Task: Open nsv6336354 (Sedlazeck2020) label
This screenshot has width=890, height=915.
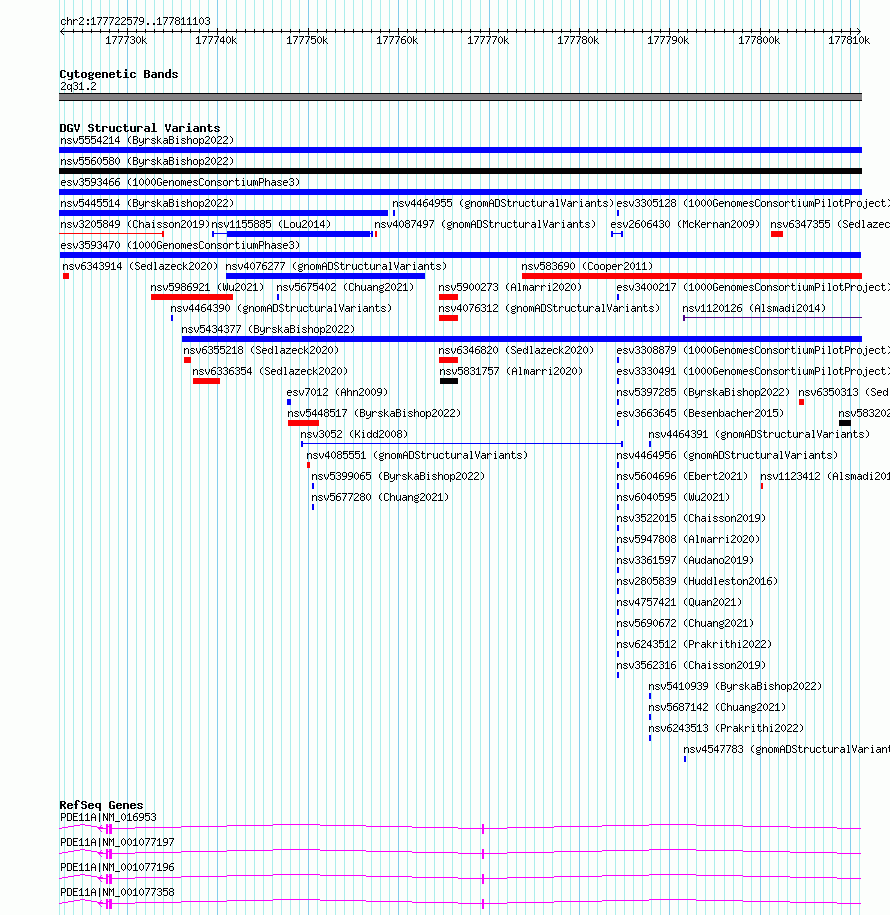Action: pos(270,372)
